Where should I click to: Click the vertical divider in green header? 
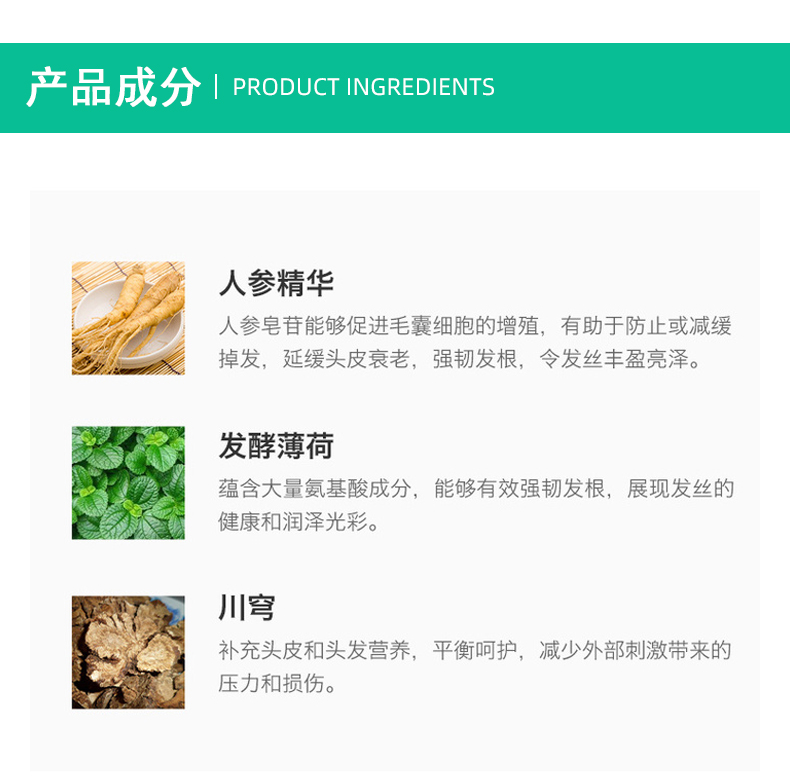pyautogui.click(x=216, y=87)
